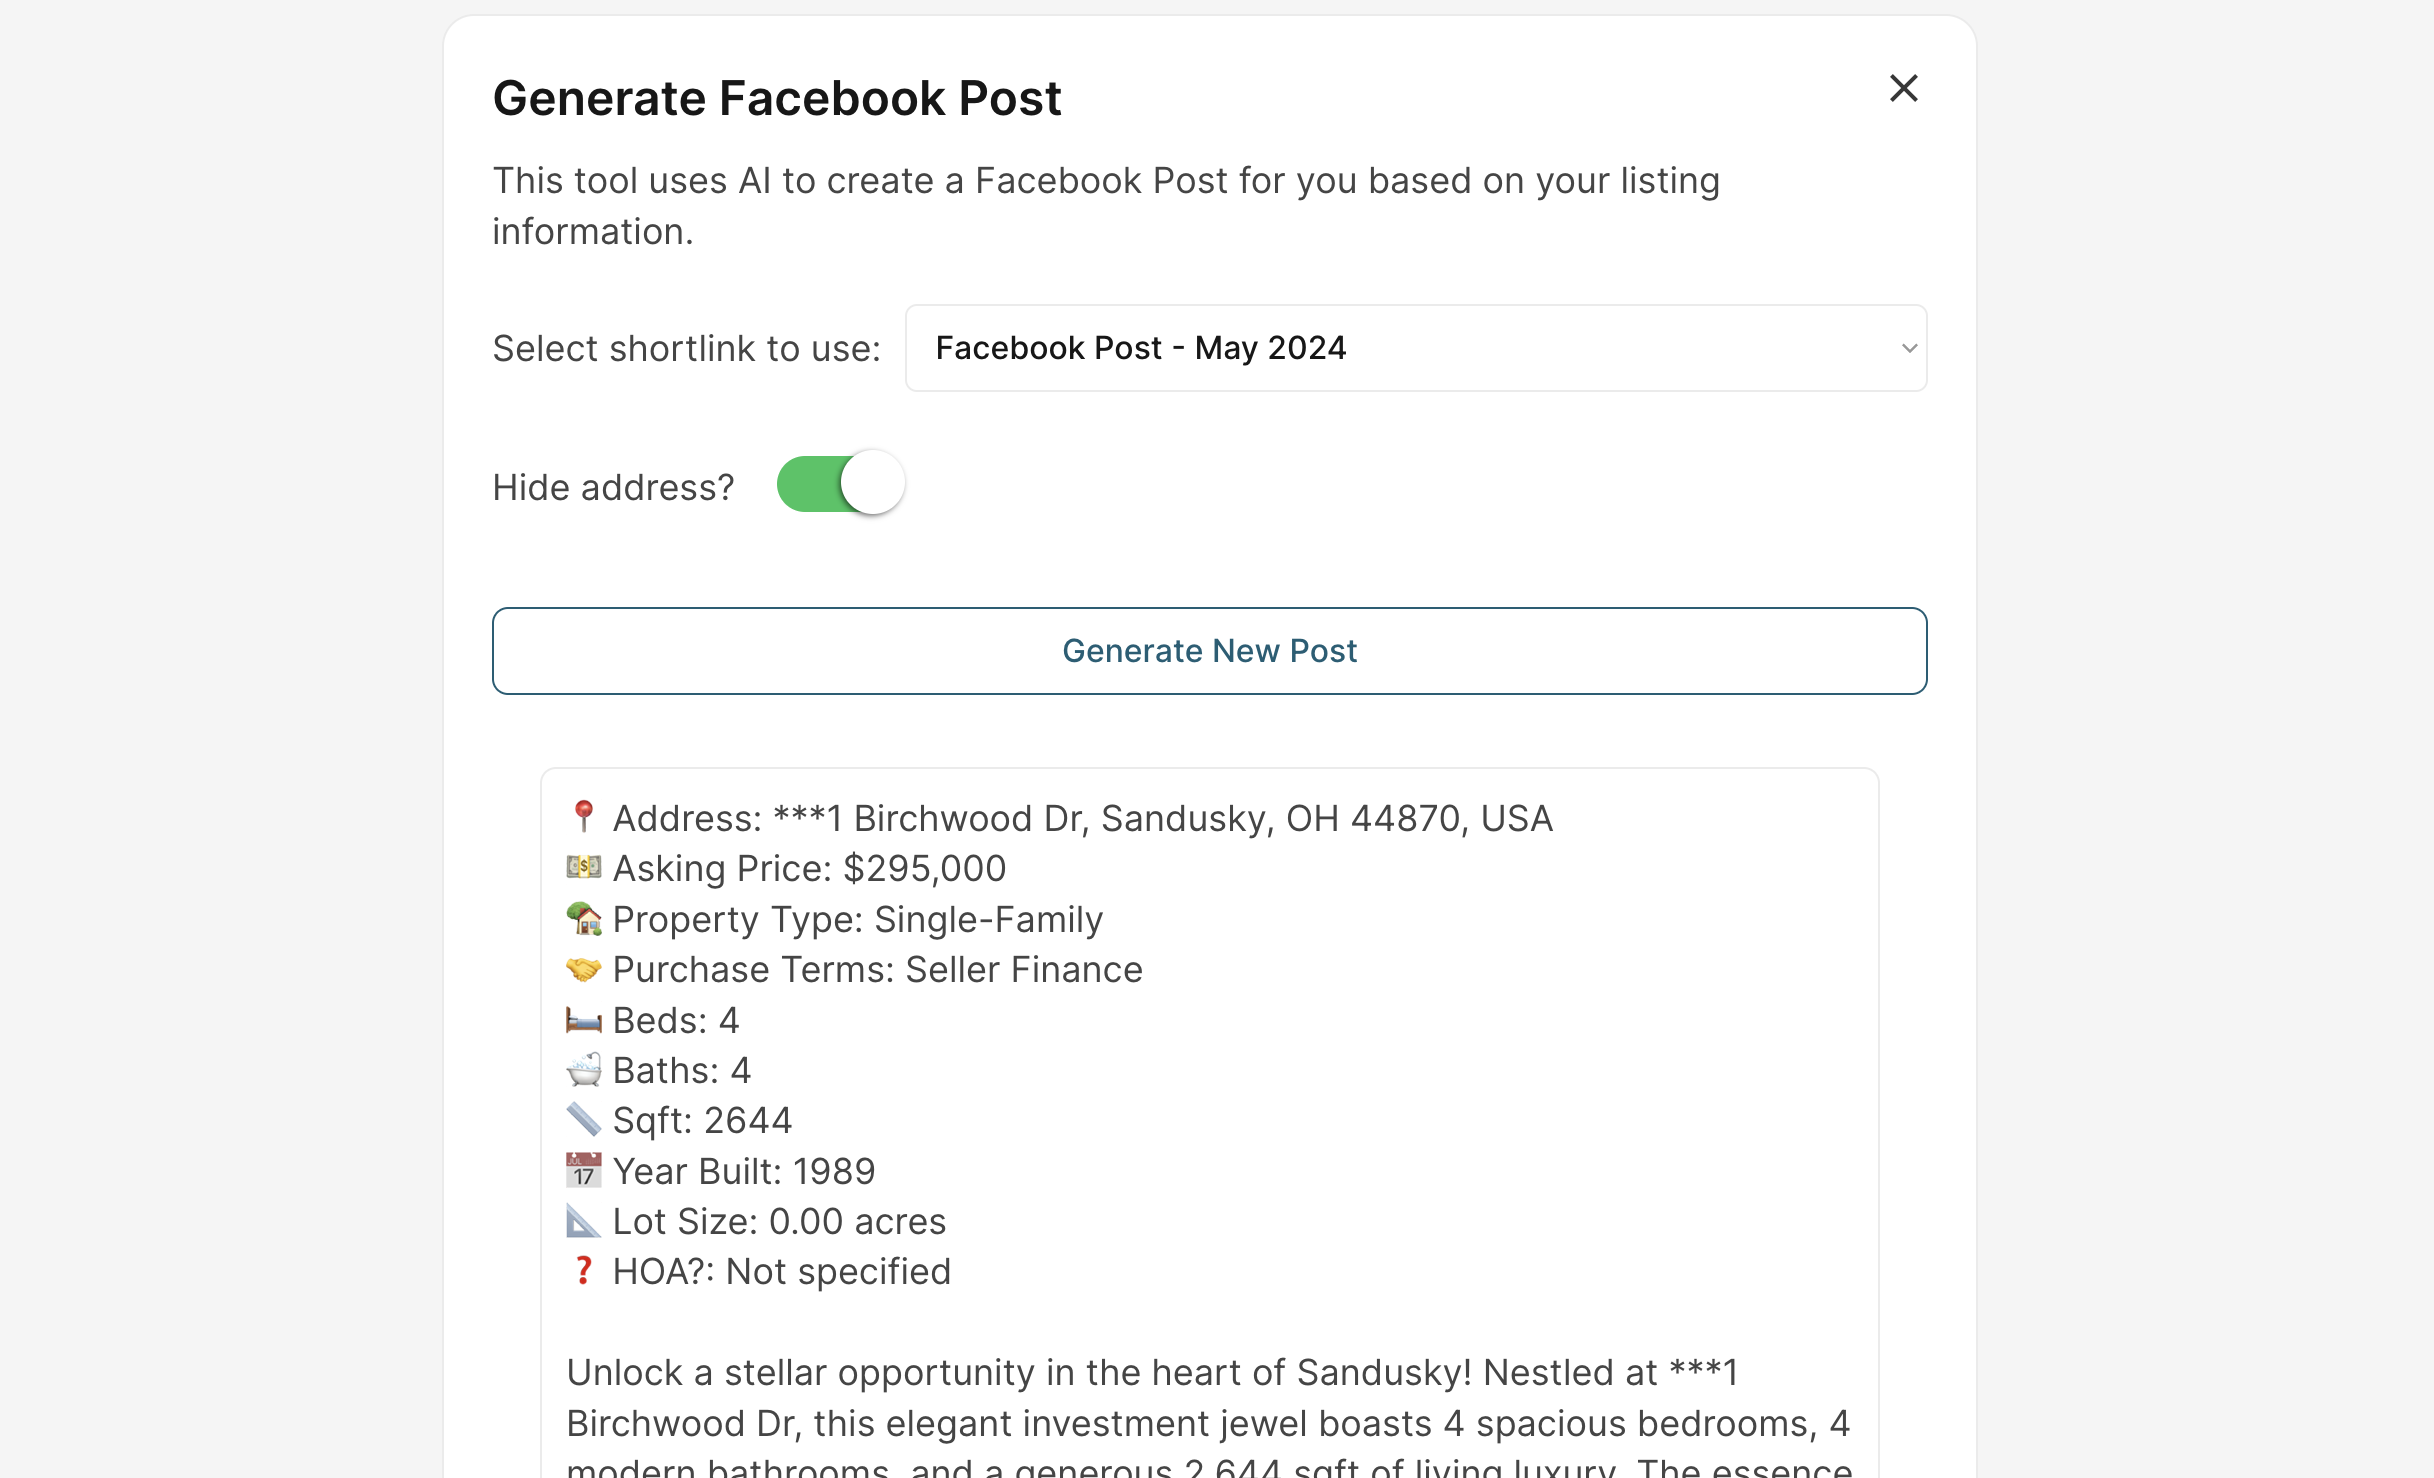Click the handshake Purchase Terms emoji
The image size is (2434, 1478).
[x=583, y=969]
